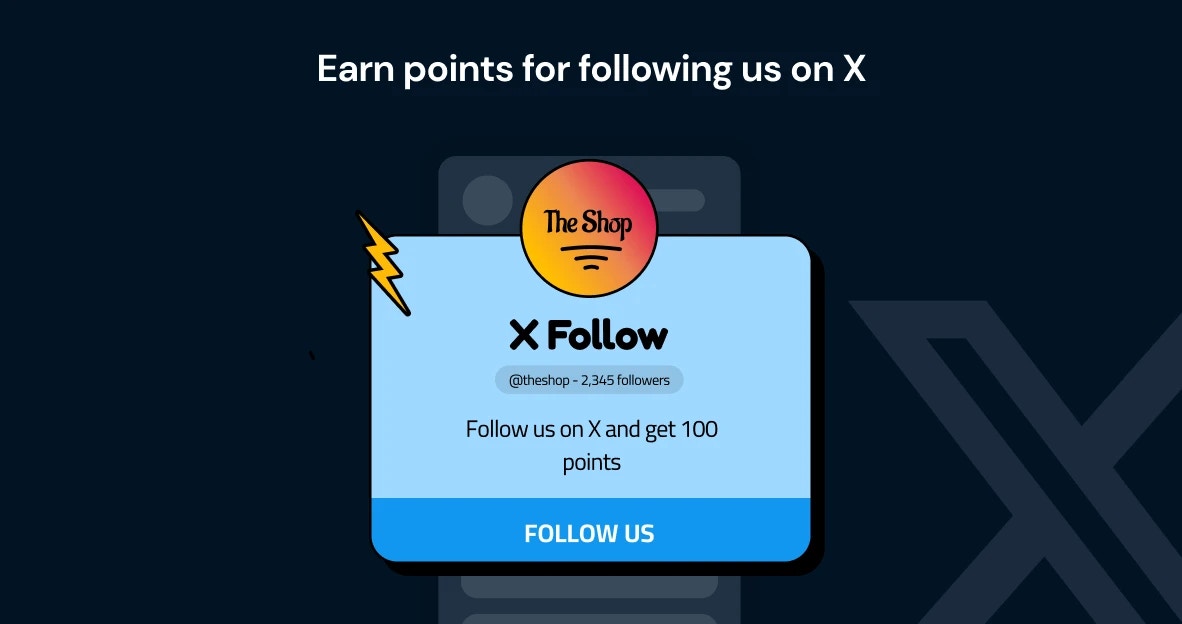This screenshot has height=624, width=1182.
Task: Click gray placeholder bar directly beneath card
Action: tap(589, 586)
